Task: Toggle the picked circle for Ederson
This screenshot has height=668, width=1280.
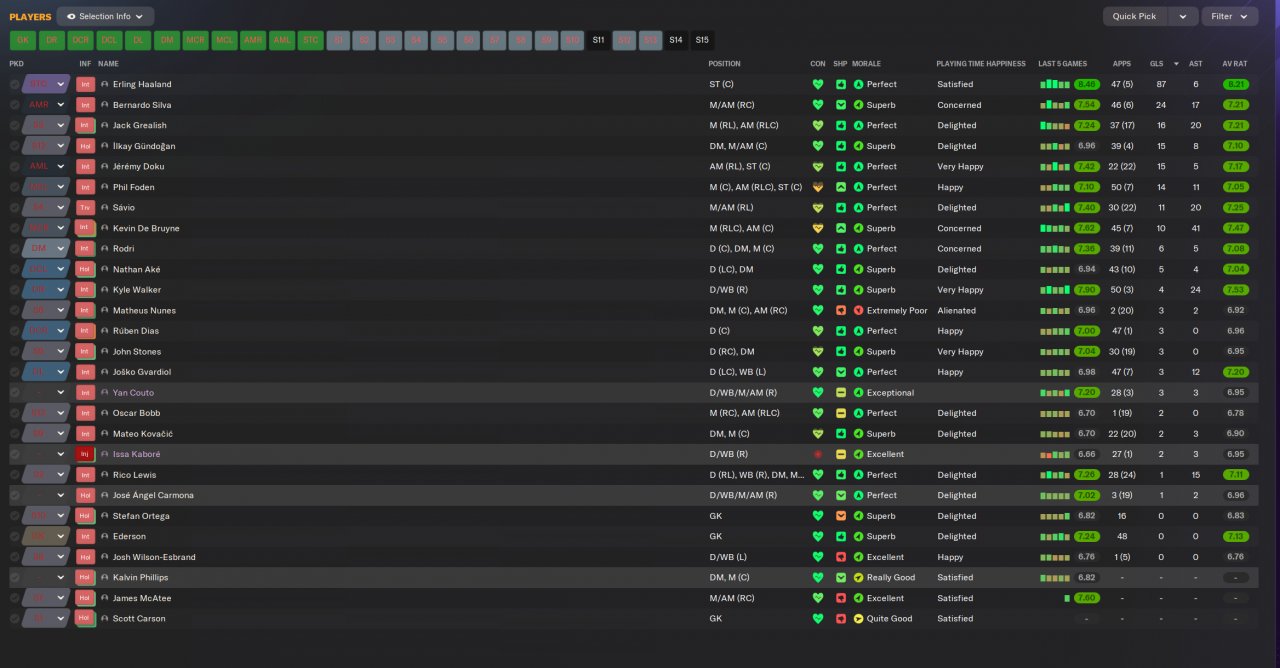Action: coord(15,536)
